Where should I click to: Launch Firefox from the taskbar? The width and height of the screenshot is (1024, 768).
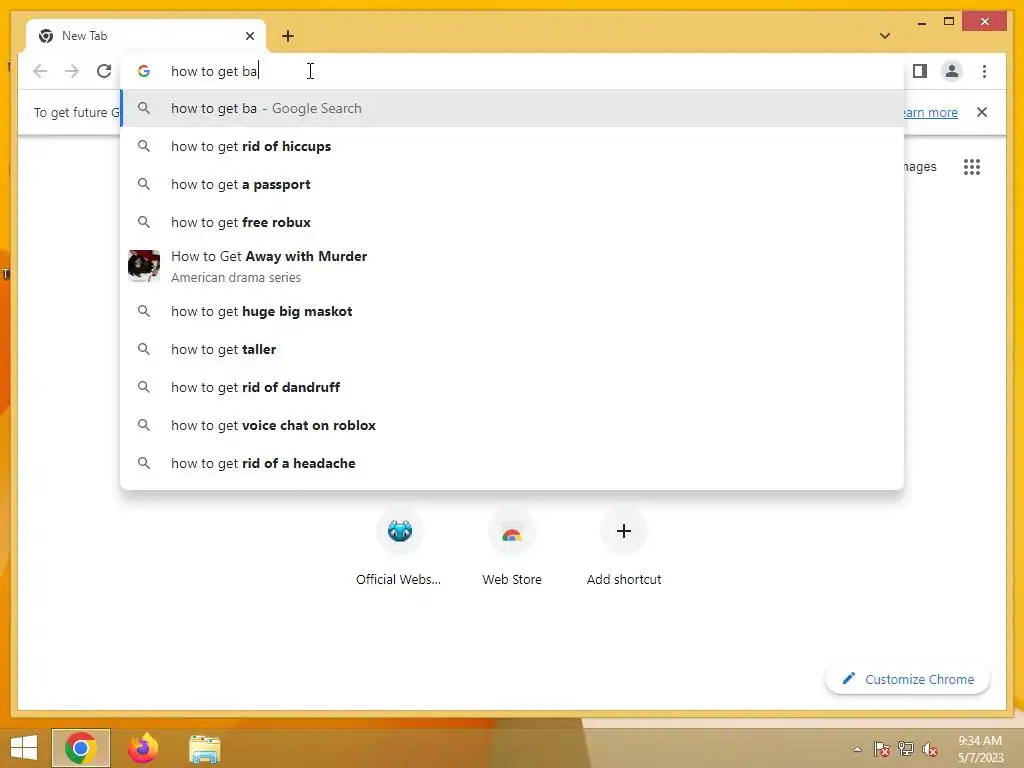point(143,748)
